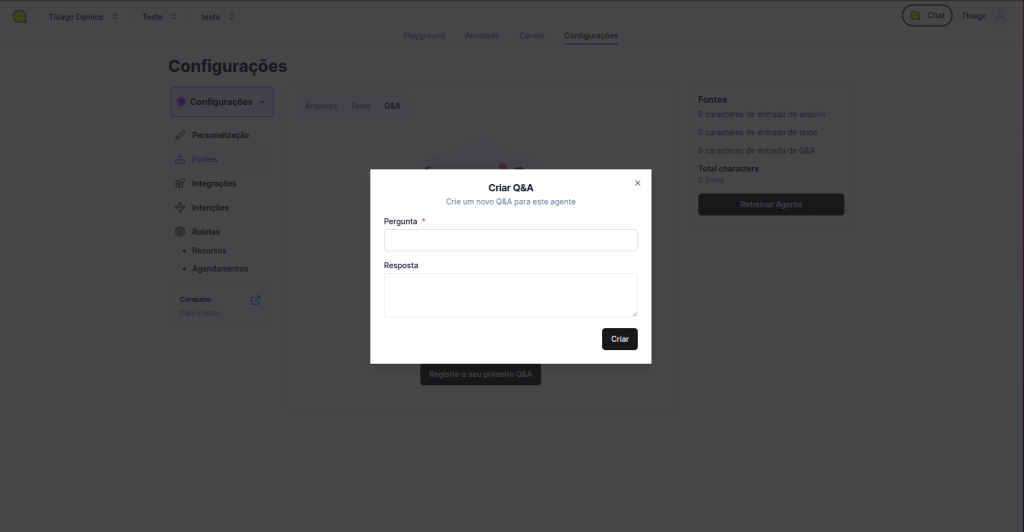Click inside the Resposta text area
The image size is (1024, 532).
click(x=510, y=295)
